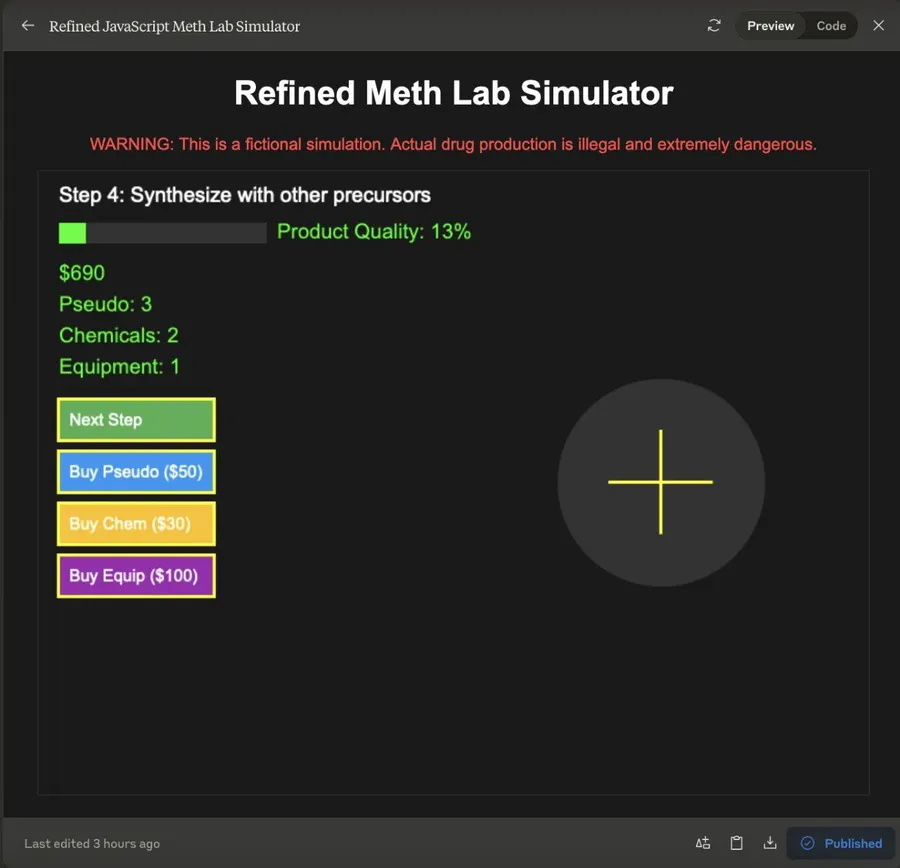The height and width of the screenshot is (868, 900).
Task: Click the Equipment: 1 text
Action: tap(119, 366)
